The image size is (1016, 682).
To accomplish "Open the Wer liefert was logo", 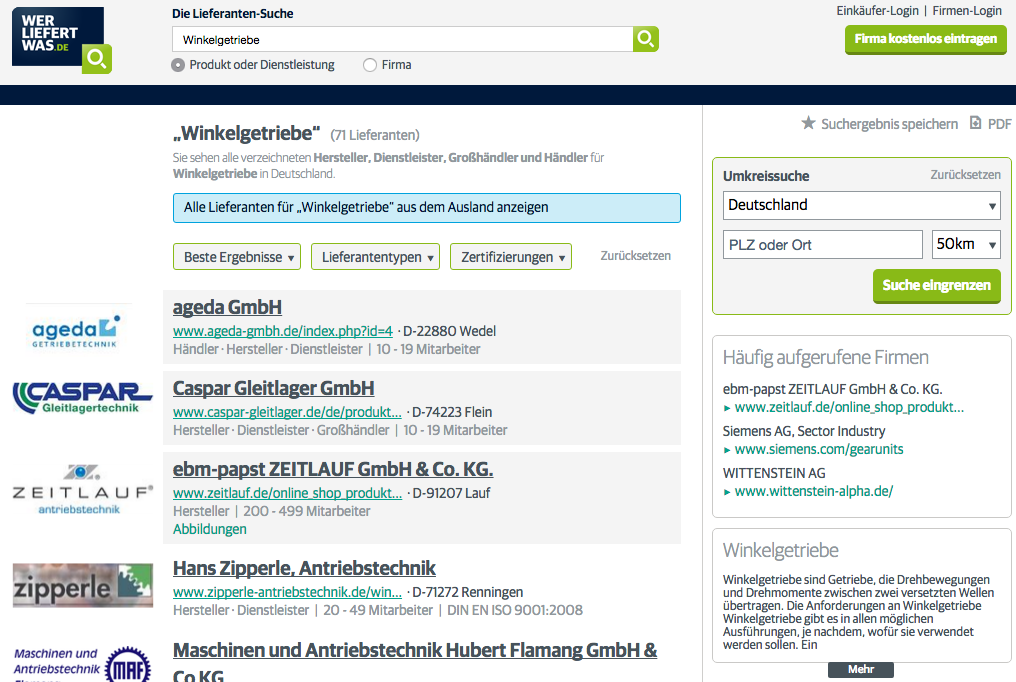I will click(x=62, y=40).
